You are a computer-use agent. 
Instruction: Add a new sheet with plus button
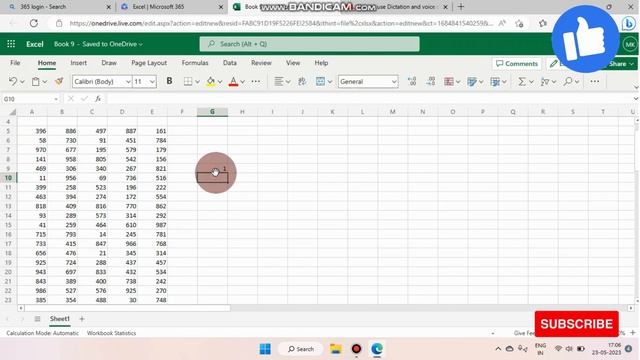pos(82,319)
